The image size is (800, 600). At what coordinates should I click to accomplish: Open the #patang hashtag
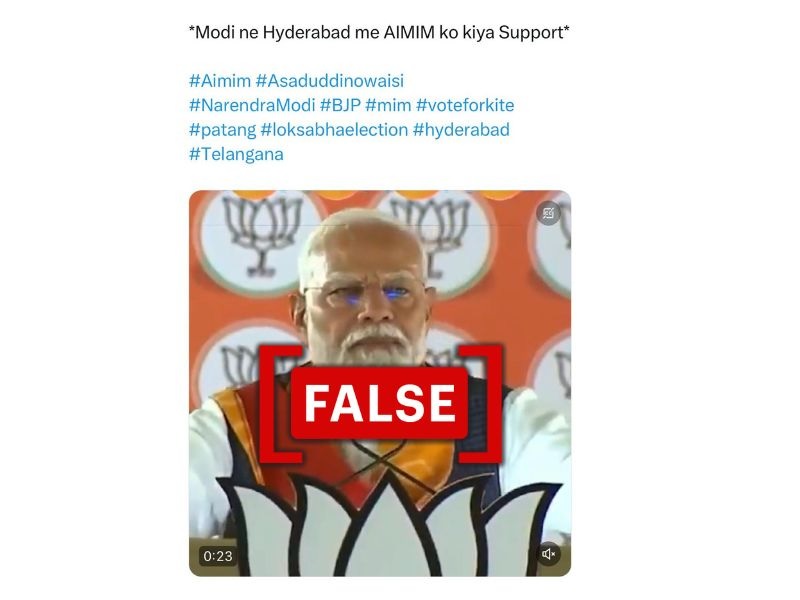coord(222,130)
